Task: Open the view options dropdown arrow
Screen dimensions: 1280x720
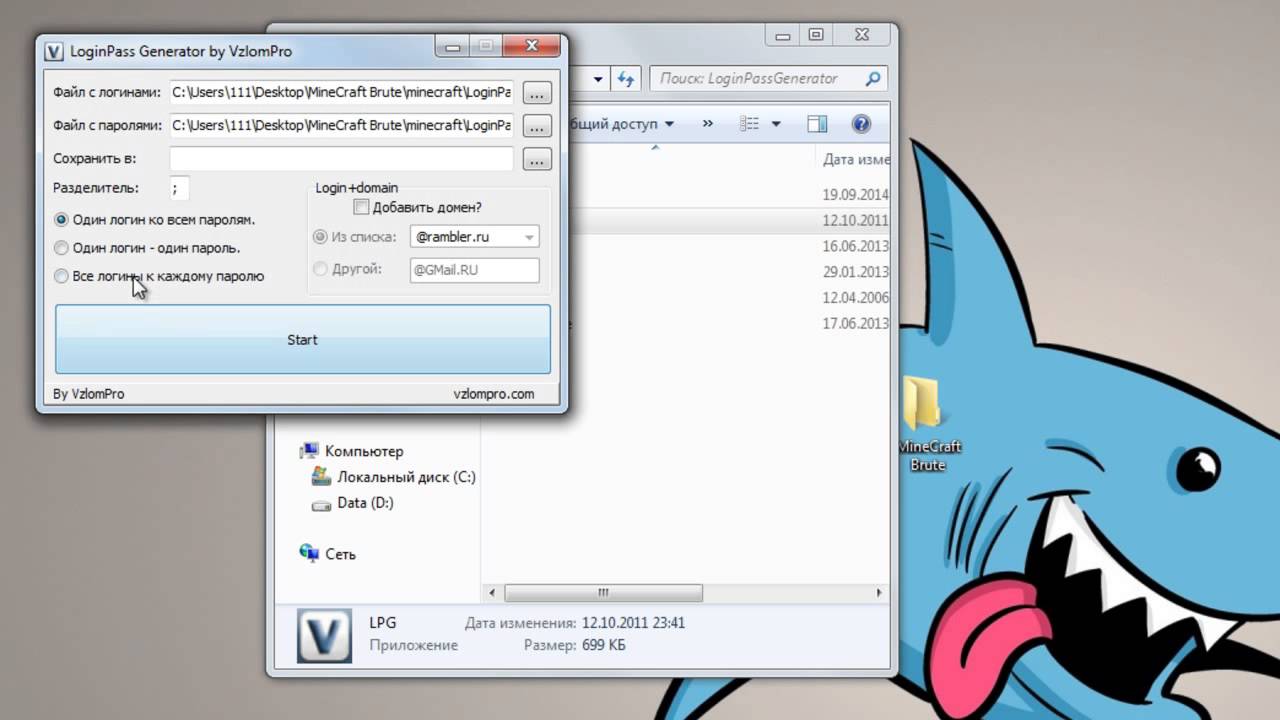Action: pyautogui.click(x=776, y=124)
